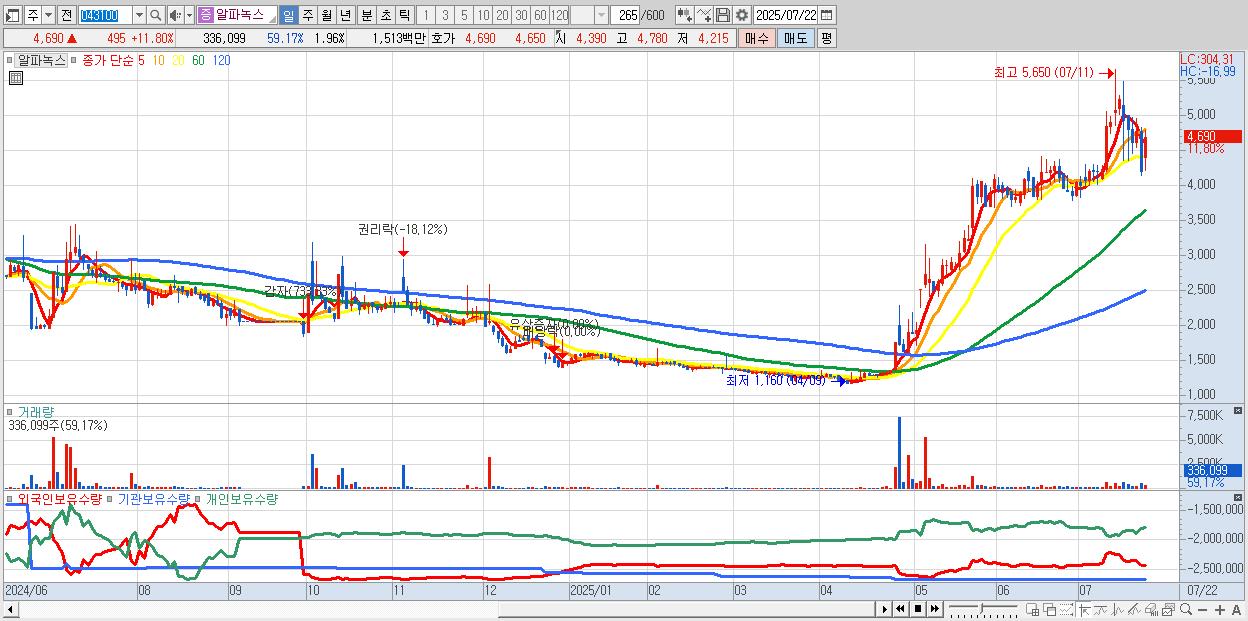This screenshot has width=1248, height=621.
Task: Expand the stock code 043100 dropdown arrow
Action: [x=139, y=15]
